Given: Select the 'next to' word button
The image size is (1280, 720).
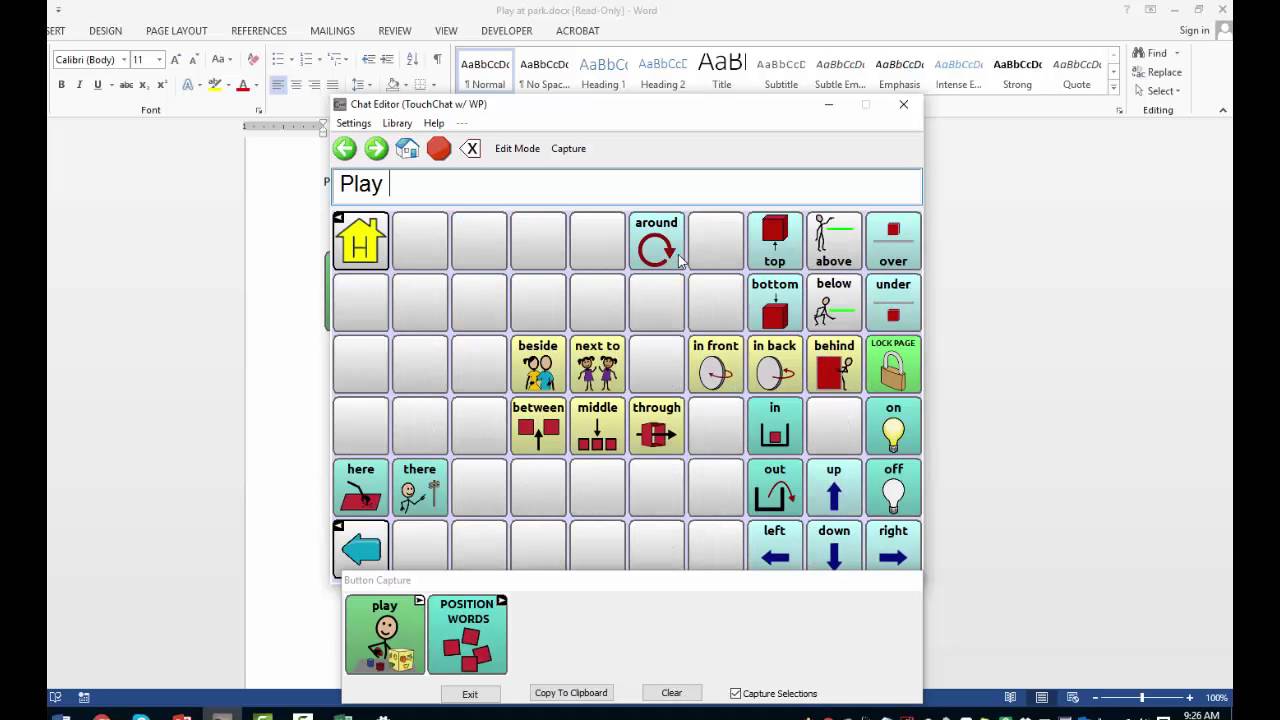Looking at the screenshot, I should tap(597, 365).
